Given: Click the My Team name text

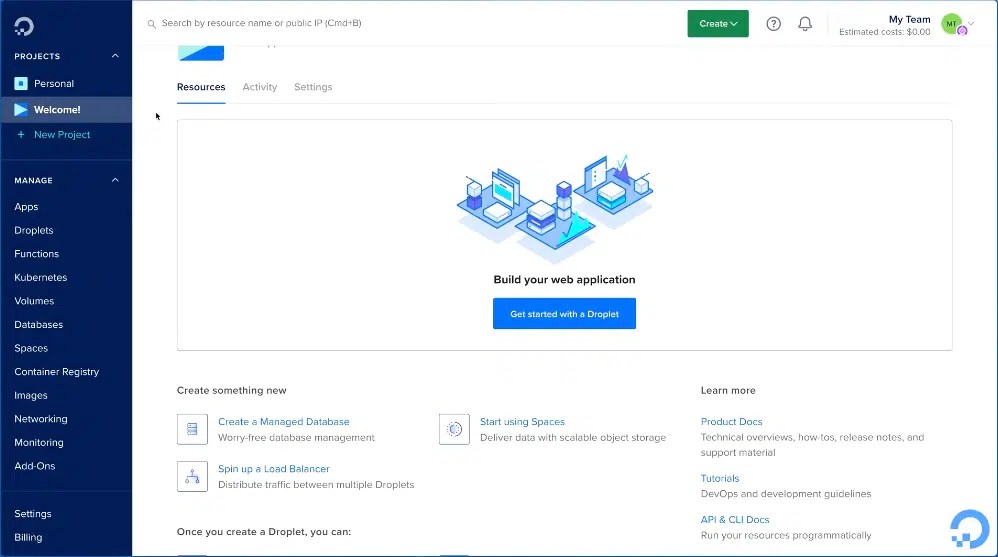Looking at the screenshot, I should (910, 19).
